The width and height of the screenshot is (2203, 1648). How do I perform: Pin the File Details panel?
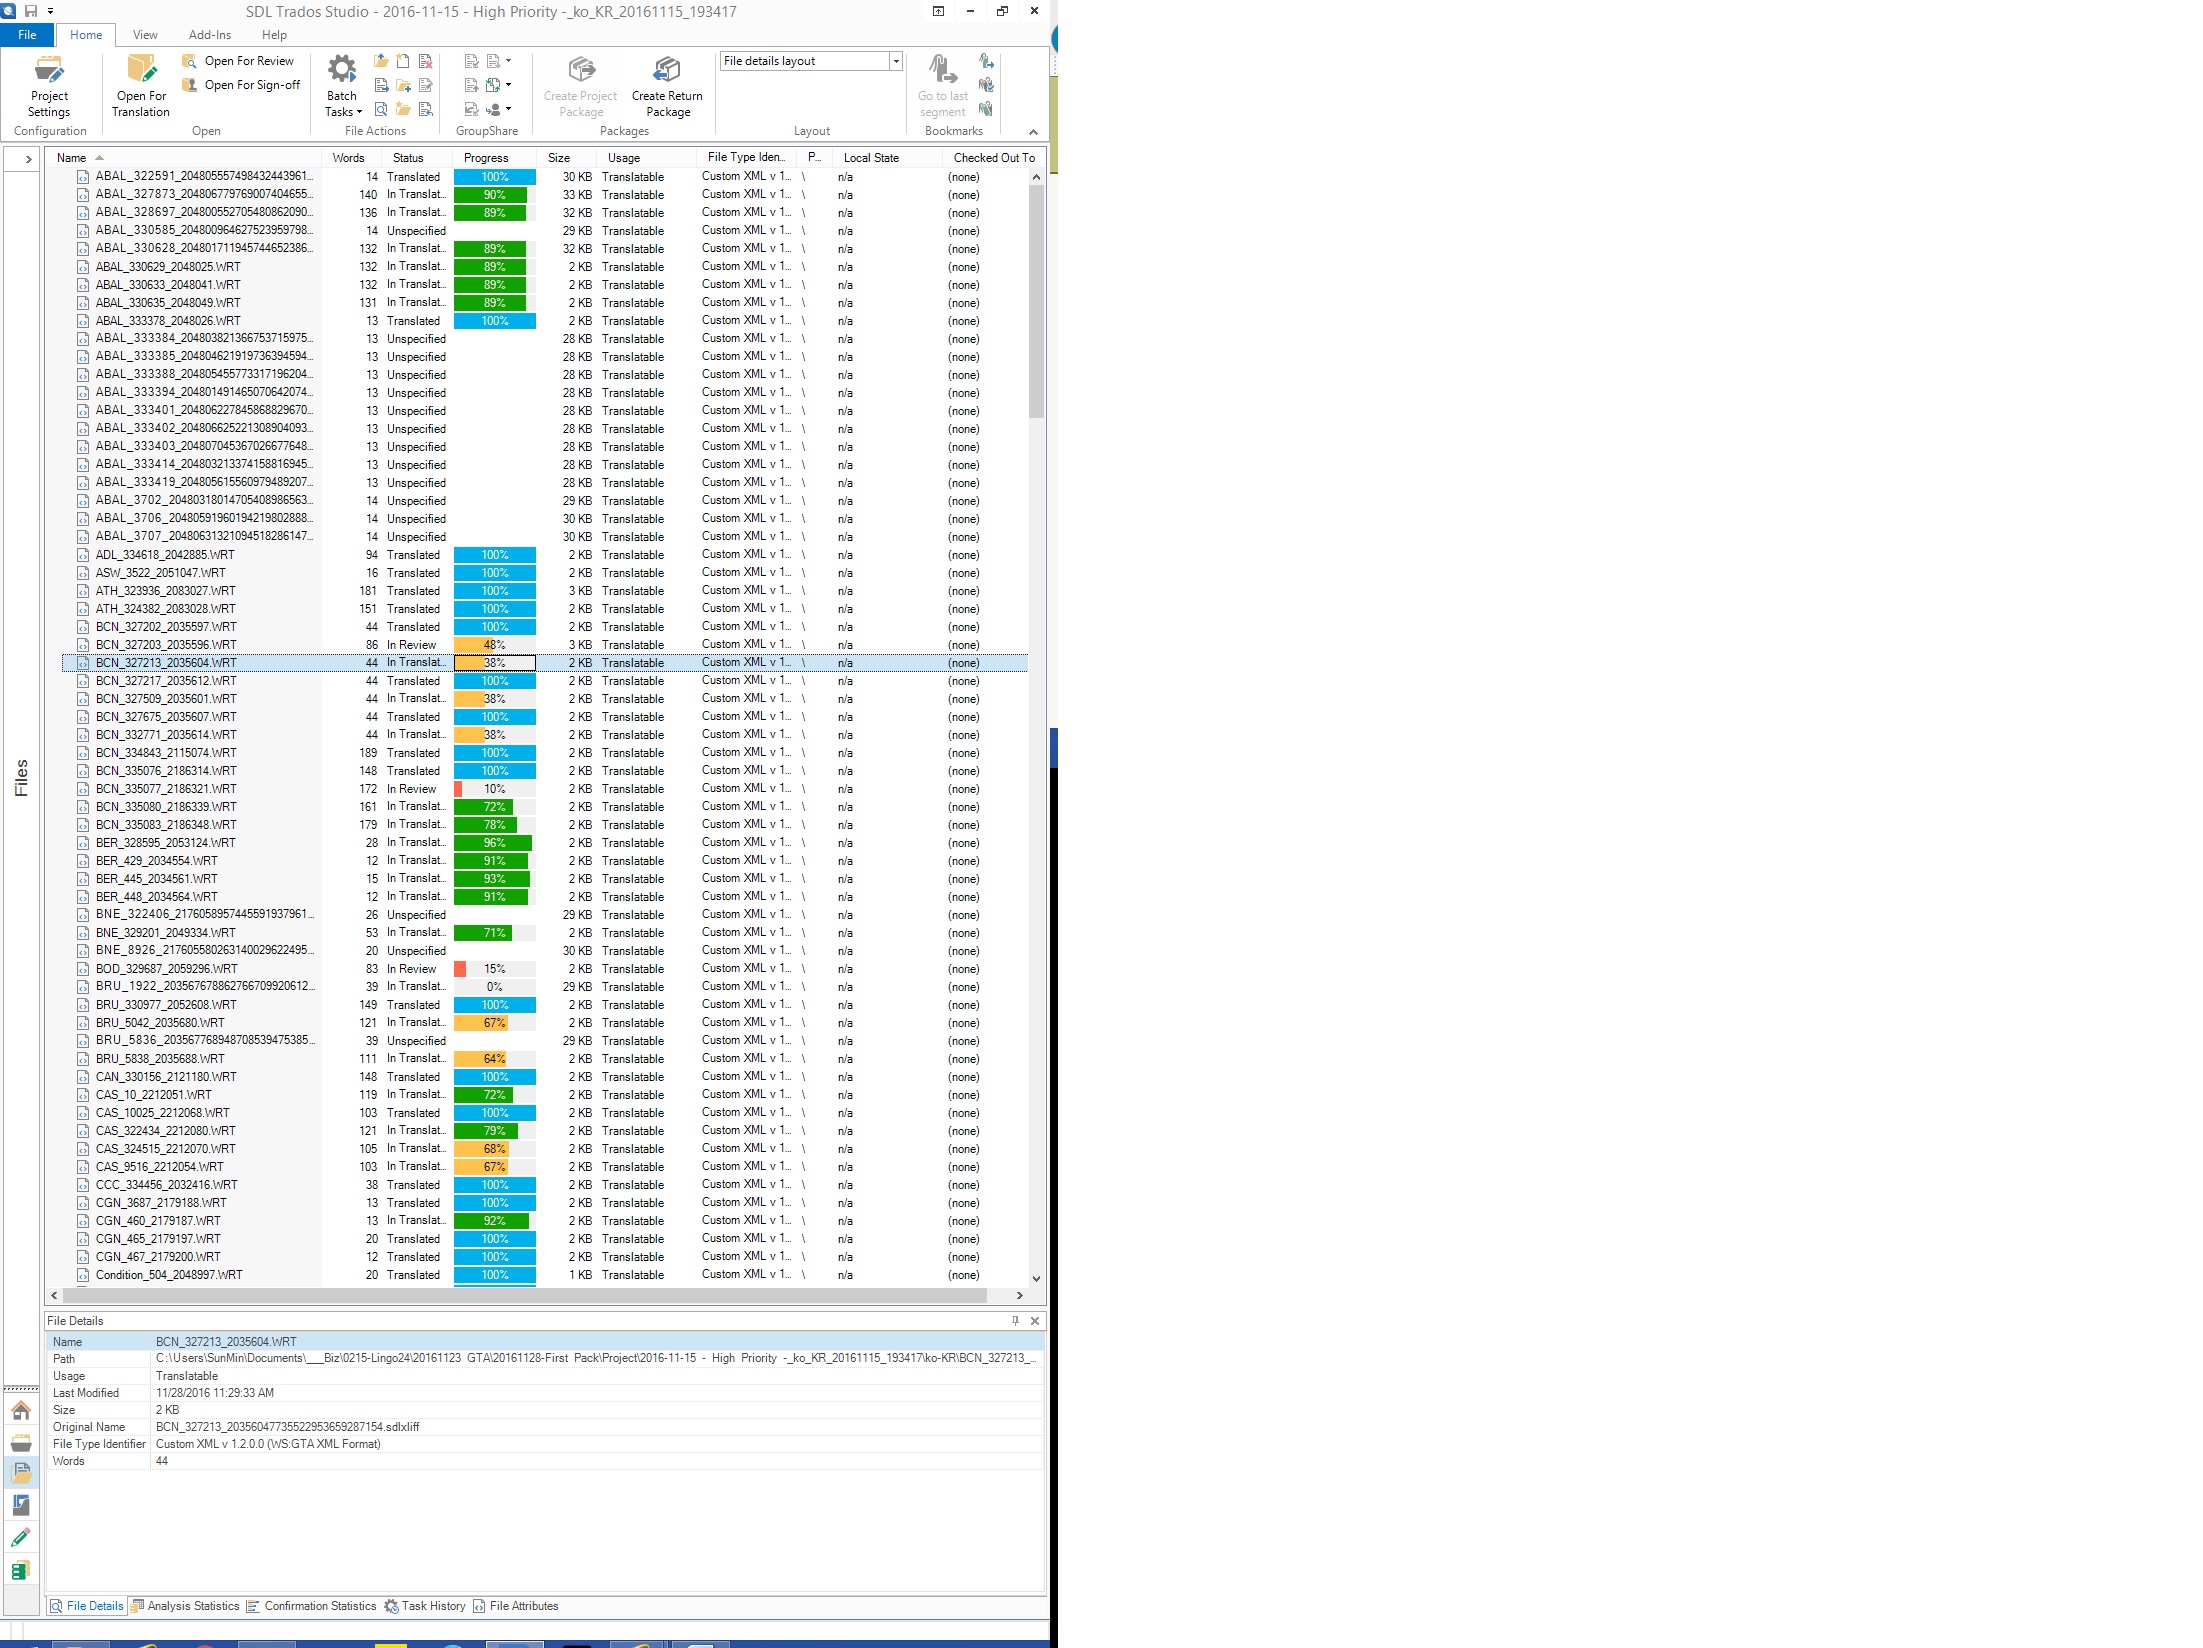pos(1015,1321)
